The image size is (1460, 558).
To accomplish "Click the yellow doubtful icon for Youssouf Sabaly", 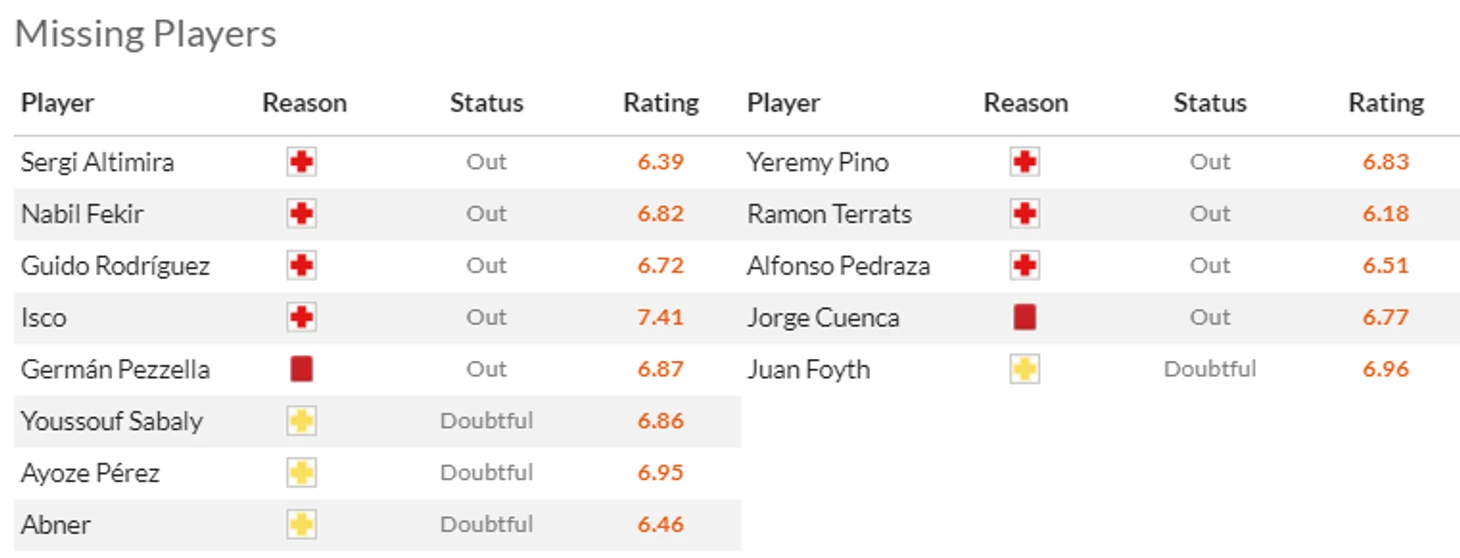I will point(302,422).
